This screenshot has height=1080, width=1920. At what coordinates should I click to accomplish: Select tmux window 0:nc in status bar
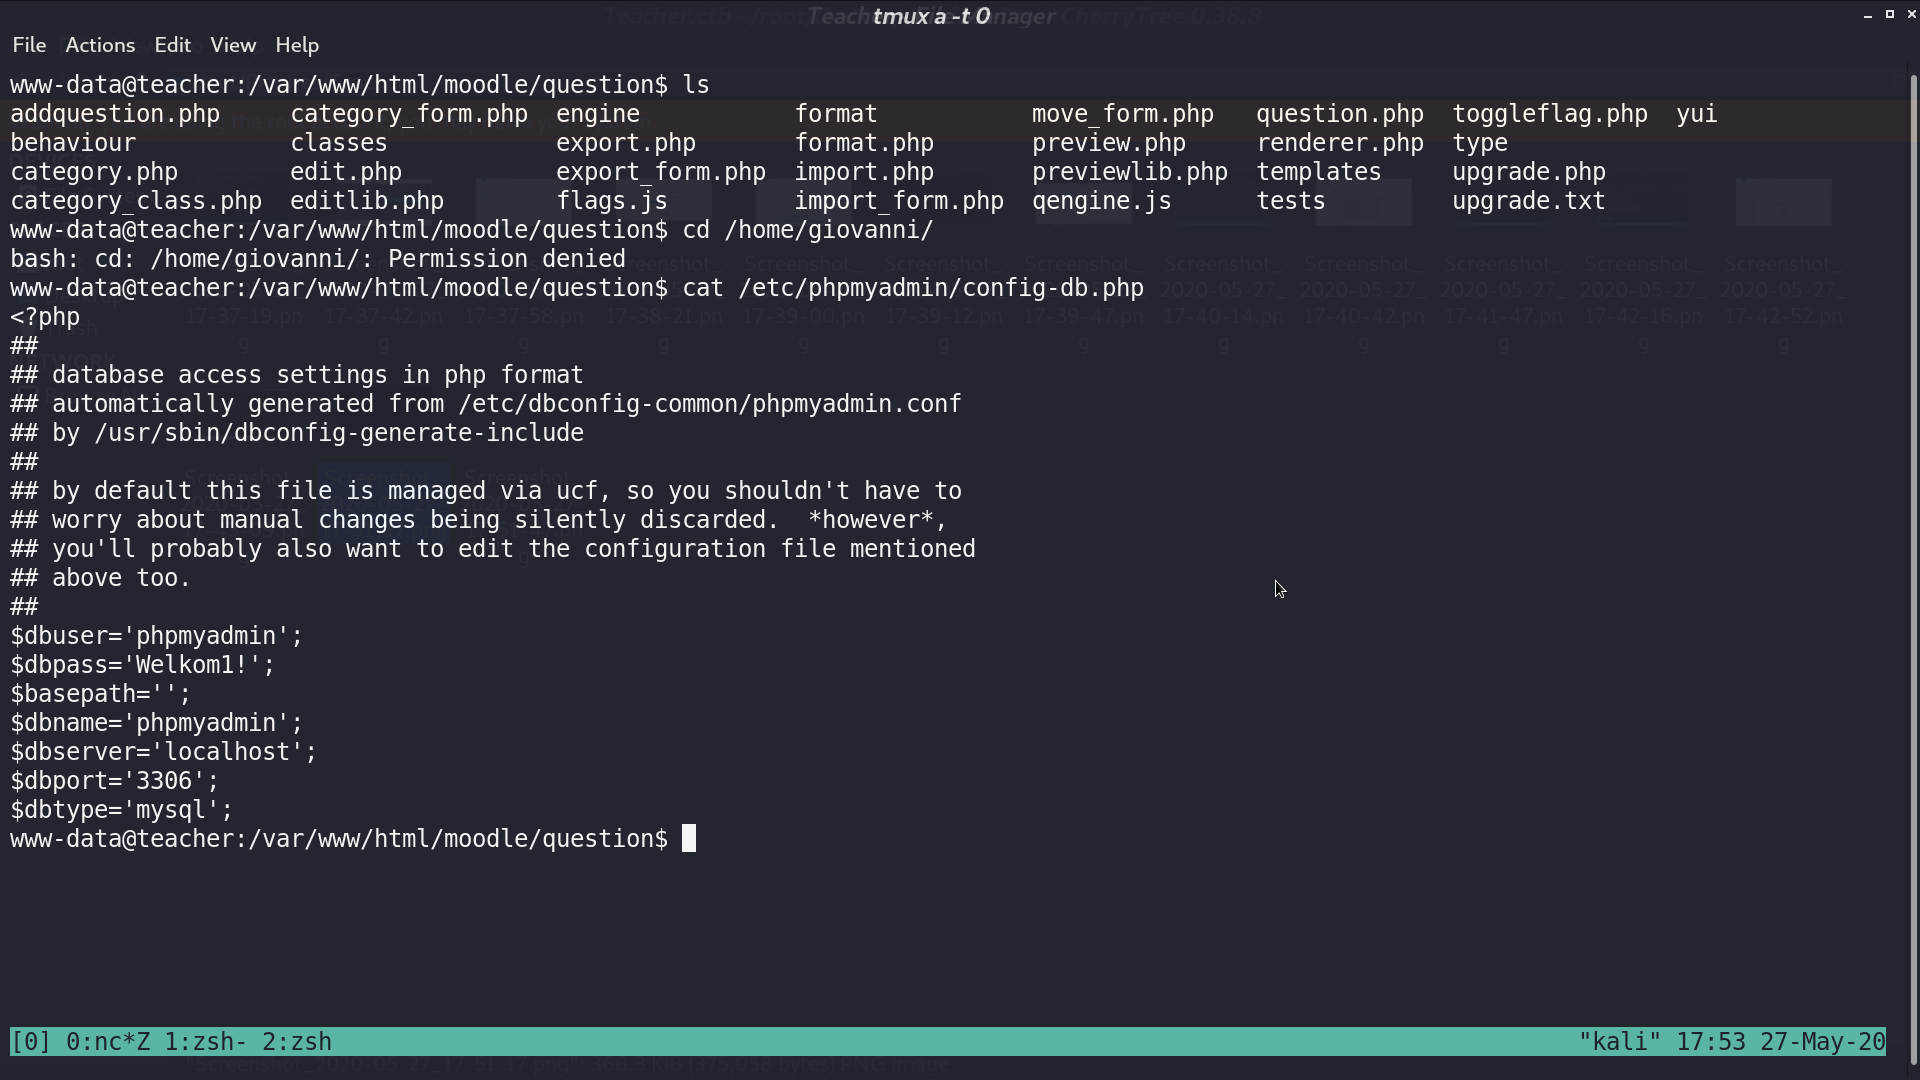pyautogui.click(x=107, y=1042)
